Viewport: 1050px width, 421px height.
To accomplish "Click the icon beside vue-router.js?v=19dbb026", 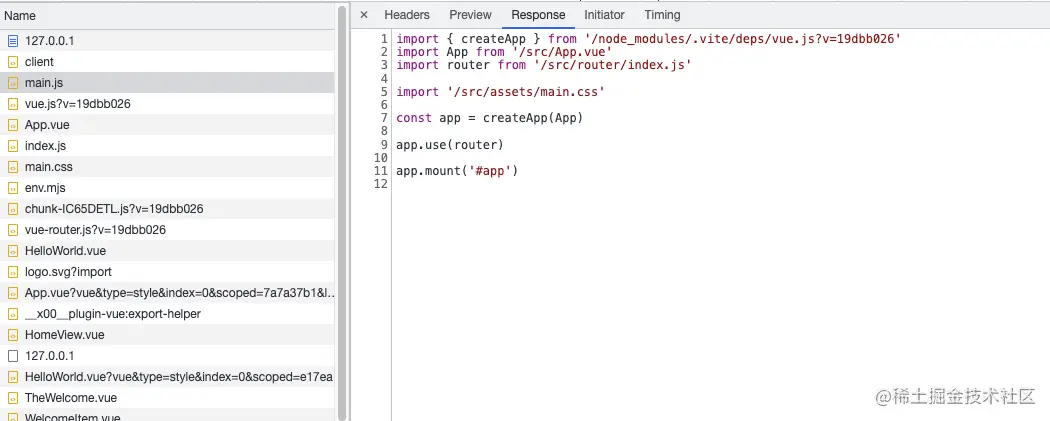I will [x=13, y=230].
